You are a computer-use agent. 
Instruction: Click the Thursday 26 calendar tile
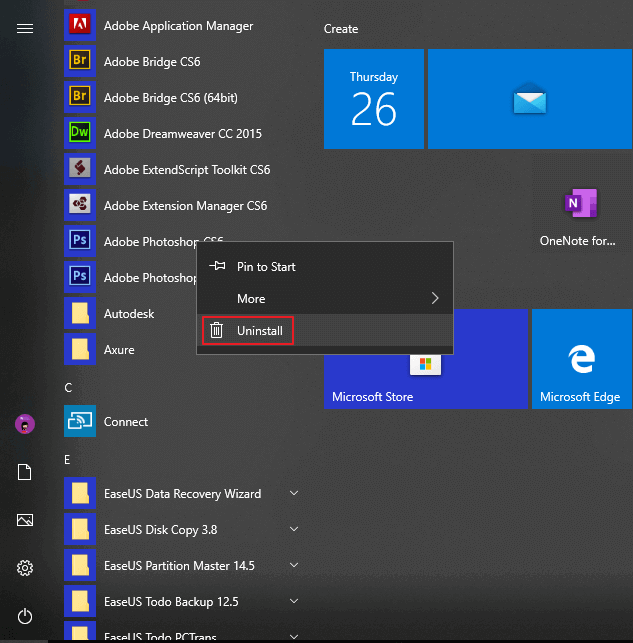(x=374, y=98)
